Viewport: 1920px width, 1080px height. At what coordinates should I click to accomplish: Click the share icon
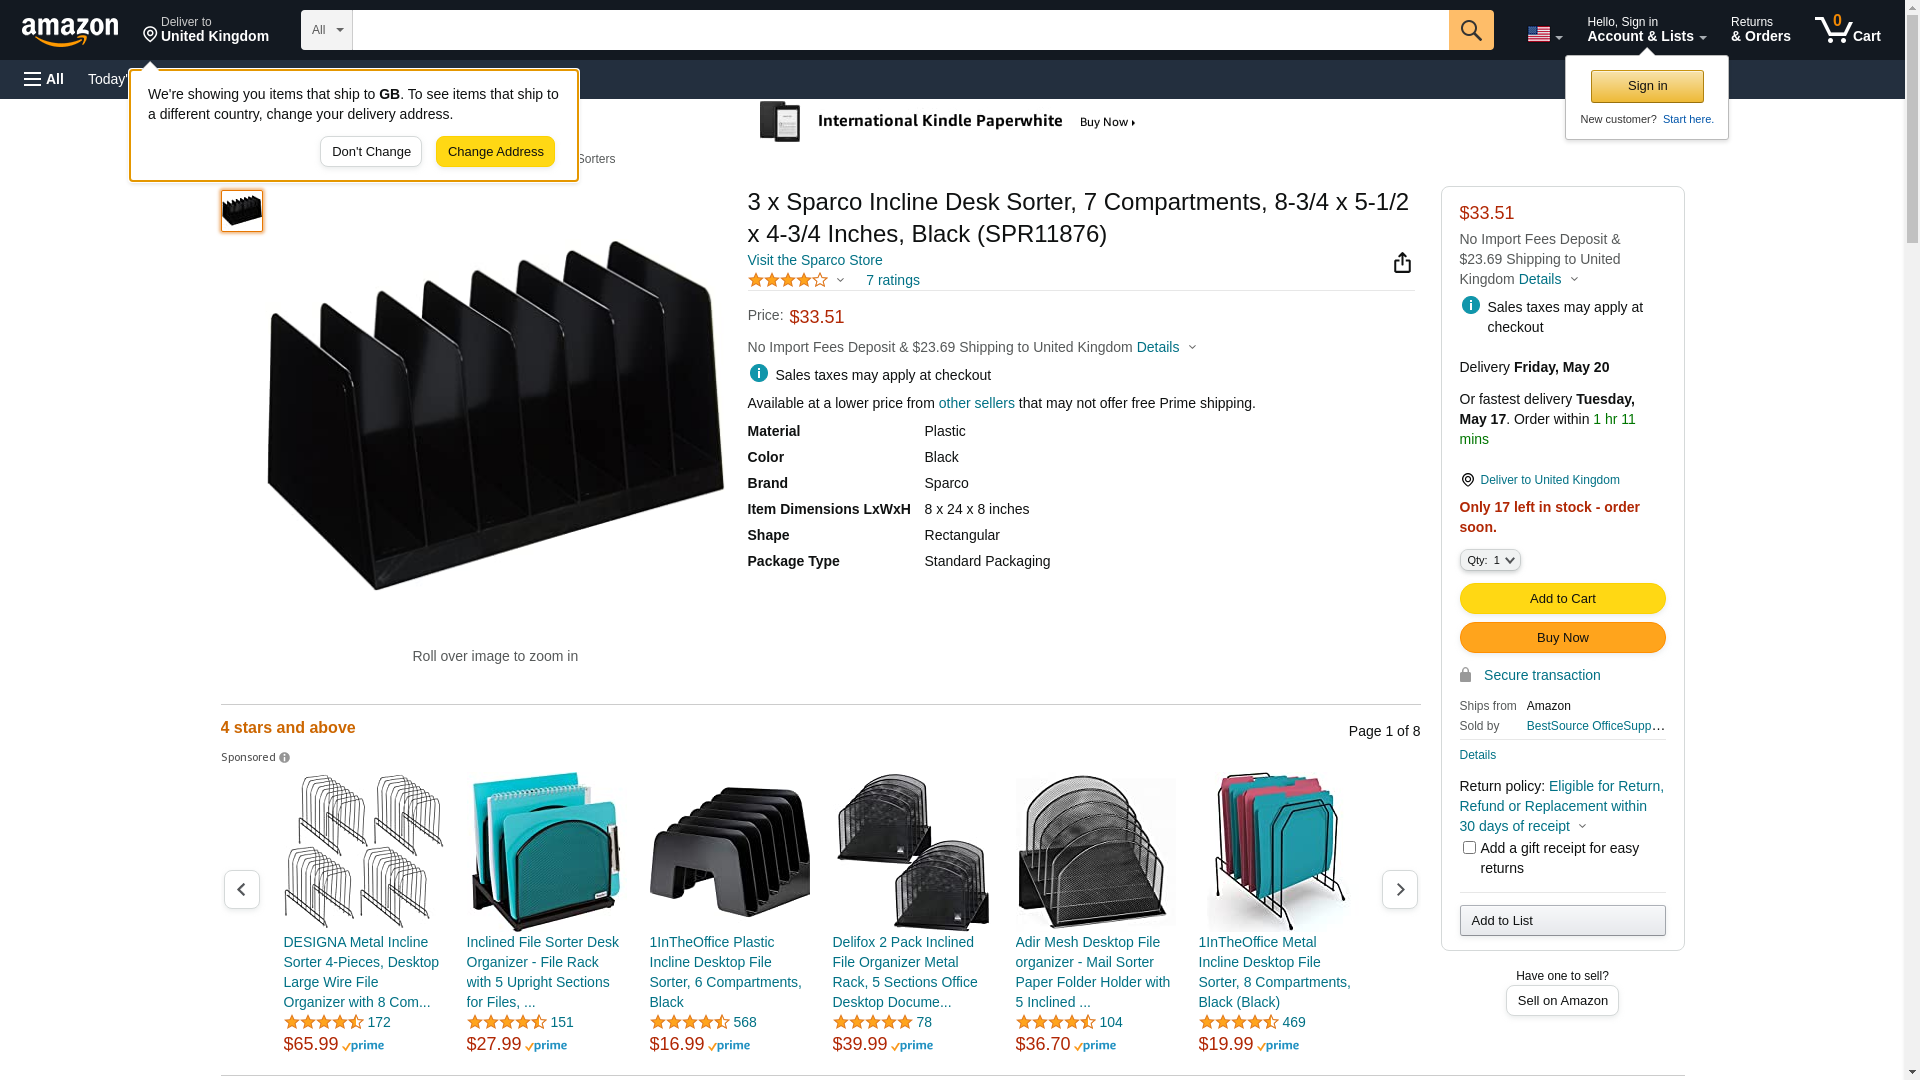pos(1402,263)
